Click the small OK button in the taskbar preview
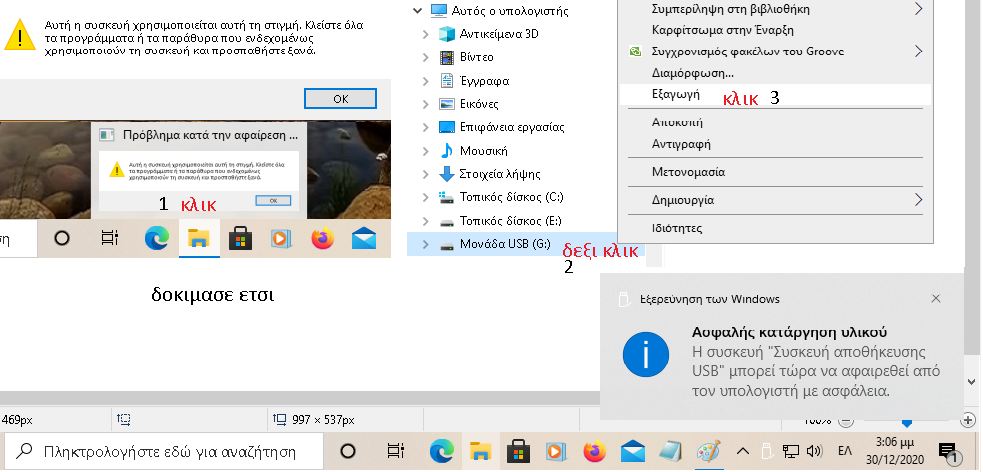 click(x=273, y=200)
